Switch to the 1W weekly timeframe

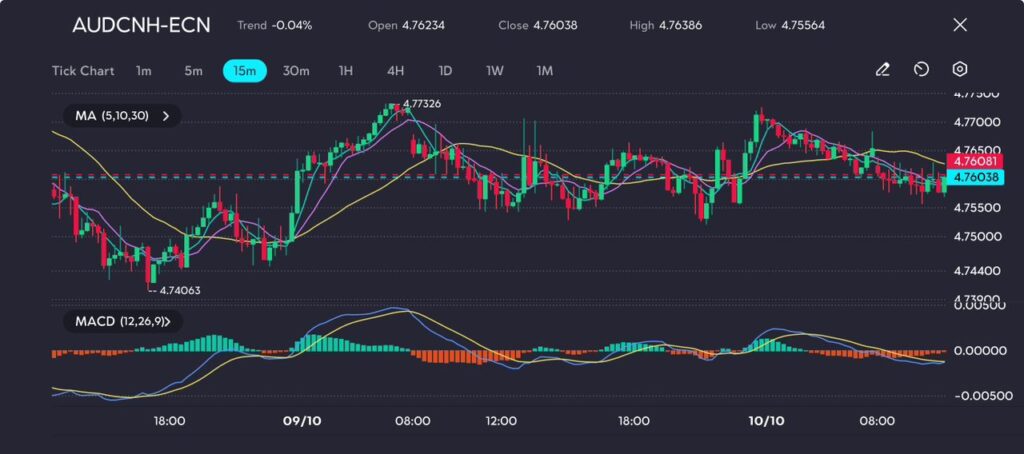(495, 71)
